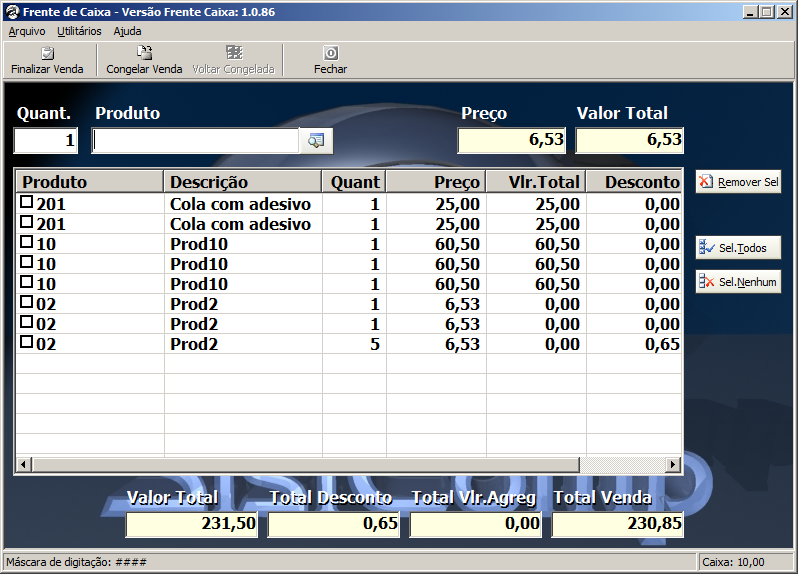Click the Produto code input field
Screen dimensions: 798x574
(x=195, y=140)
